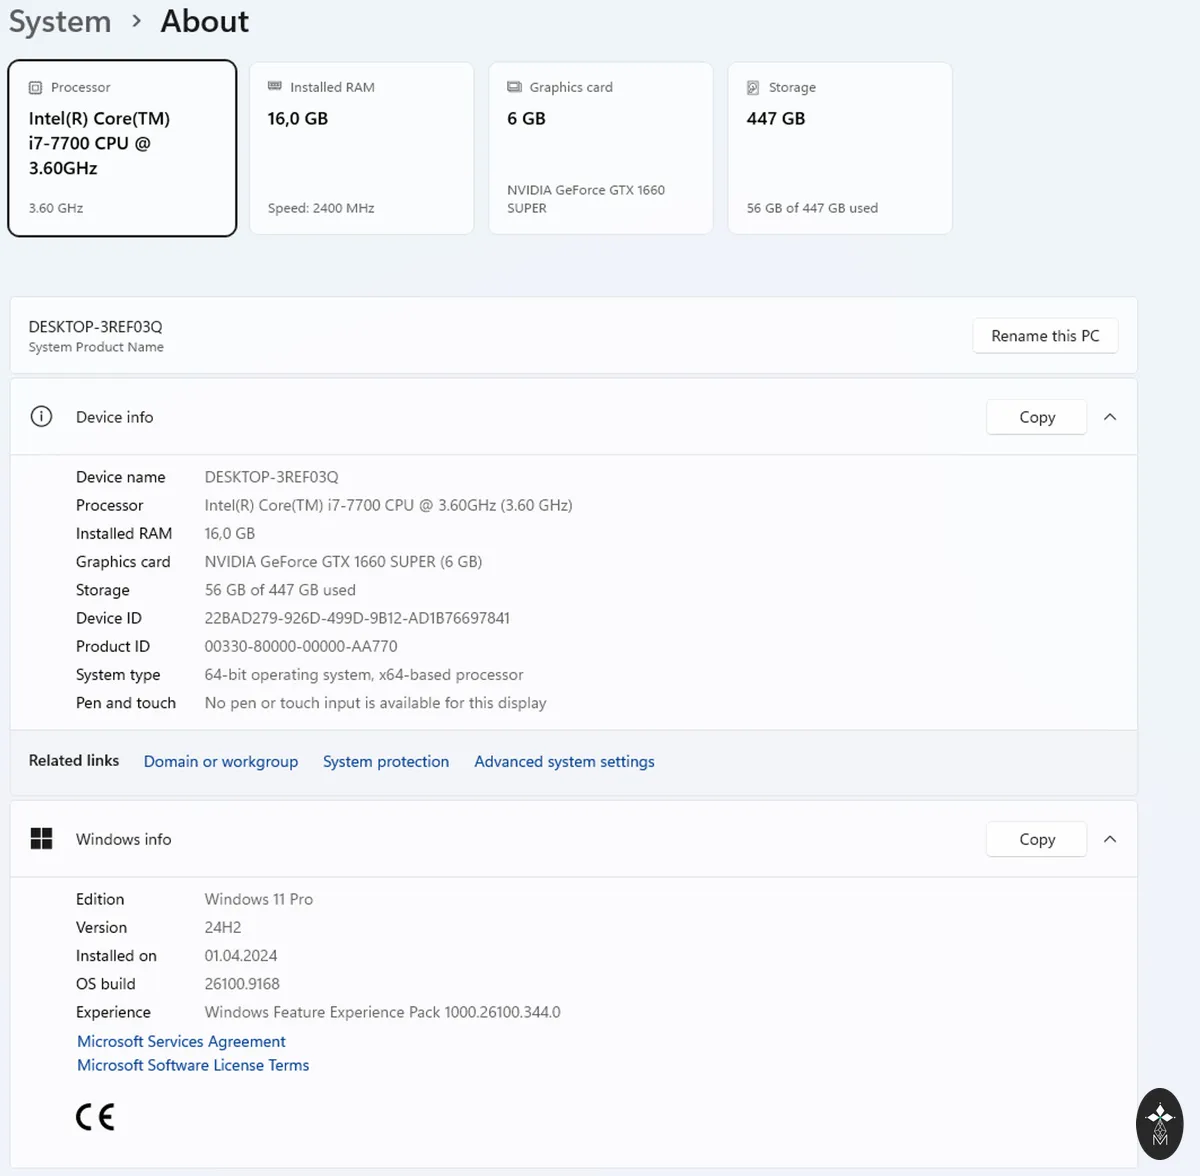Open Microsoft Software License Terms link
The width and height of the screenshot is (1200, 1176).
(193, 1065)
